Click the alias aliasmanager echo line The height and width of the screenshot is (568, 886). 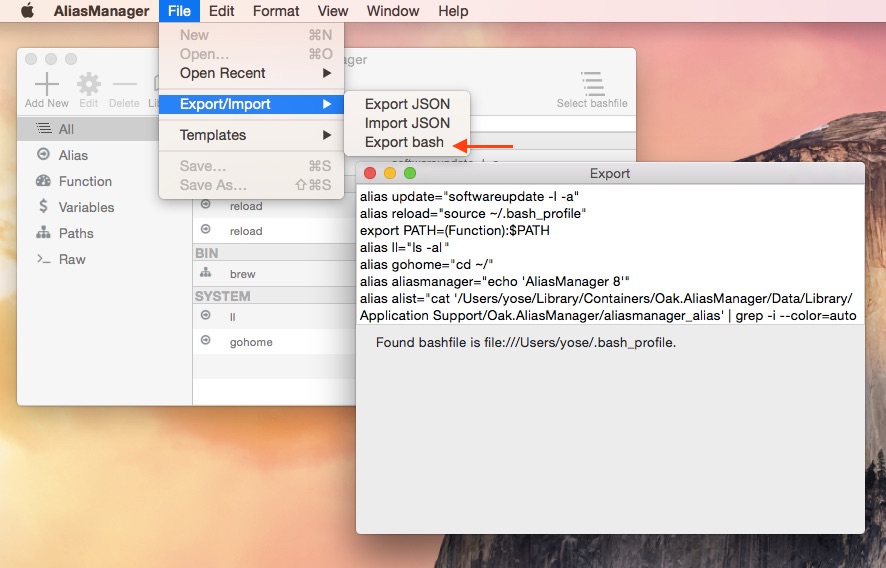pyautogui.click(x=494, y=281)
